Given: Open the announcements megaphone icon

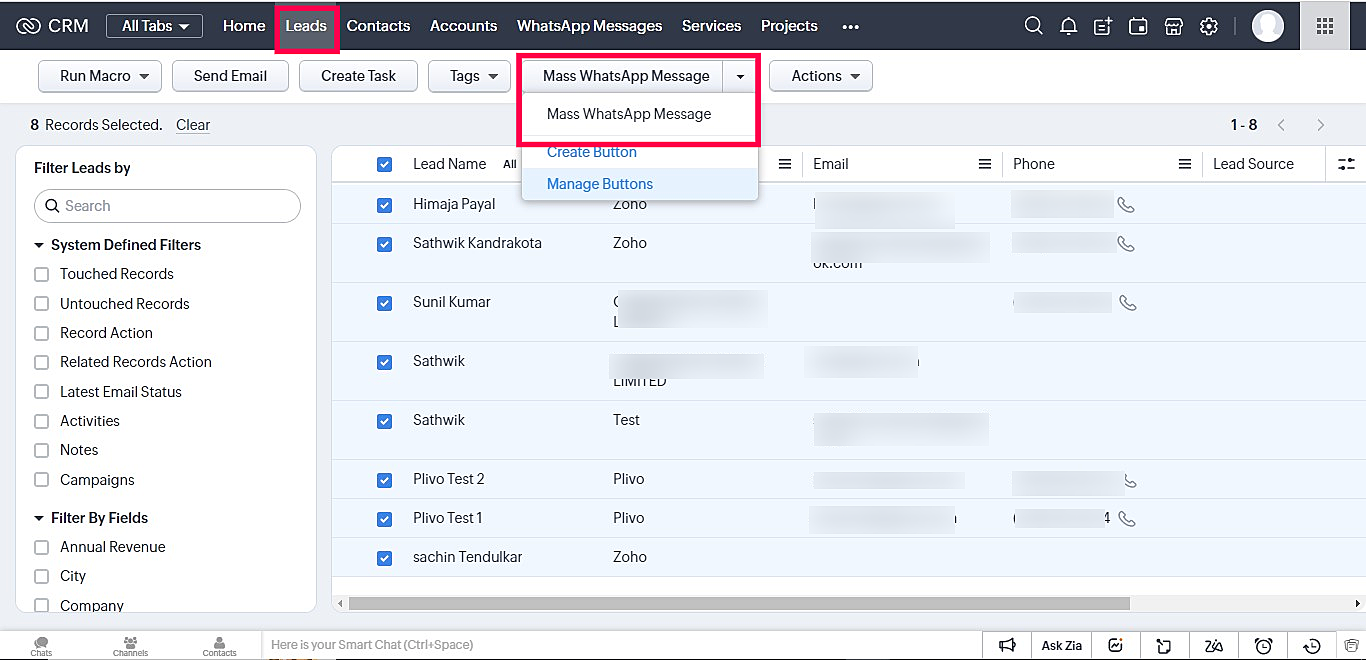Looking at the screenshot, I should click(x=1008, y=645).
